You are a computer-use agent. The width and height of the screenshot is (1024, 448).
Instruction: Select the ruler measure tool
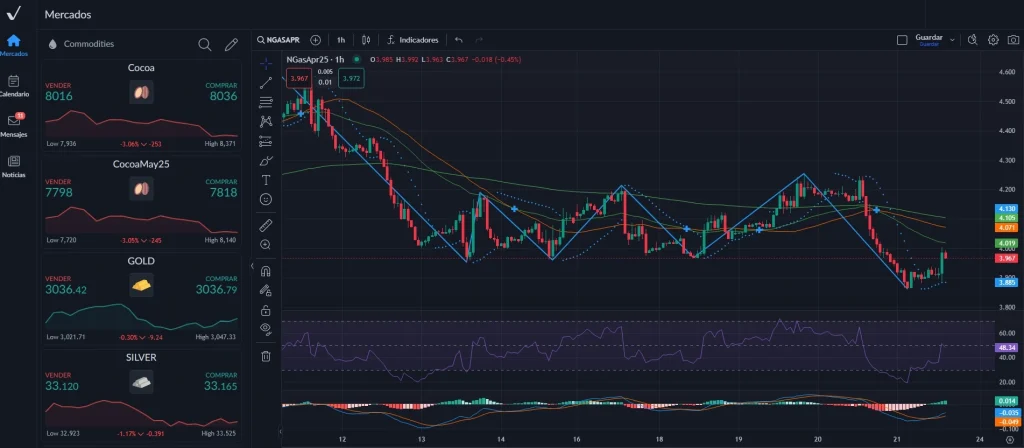click(266, 225)
